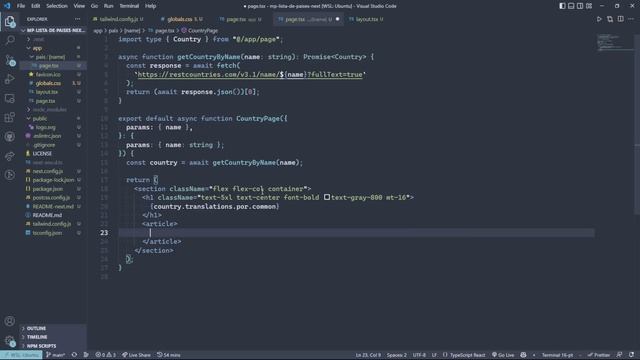
Task: Open Explorer Views and More Actions ellipsis
Action: coord(78,19)
